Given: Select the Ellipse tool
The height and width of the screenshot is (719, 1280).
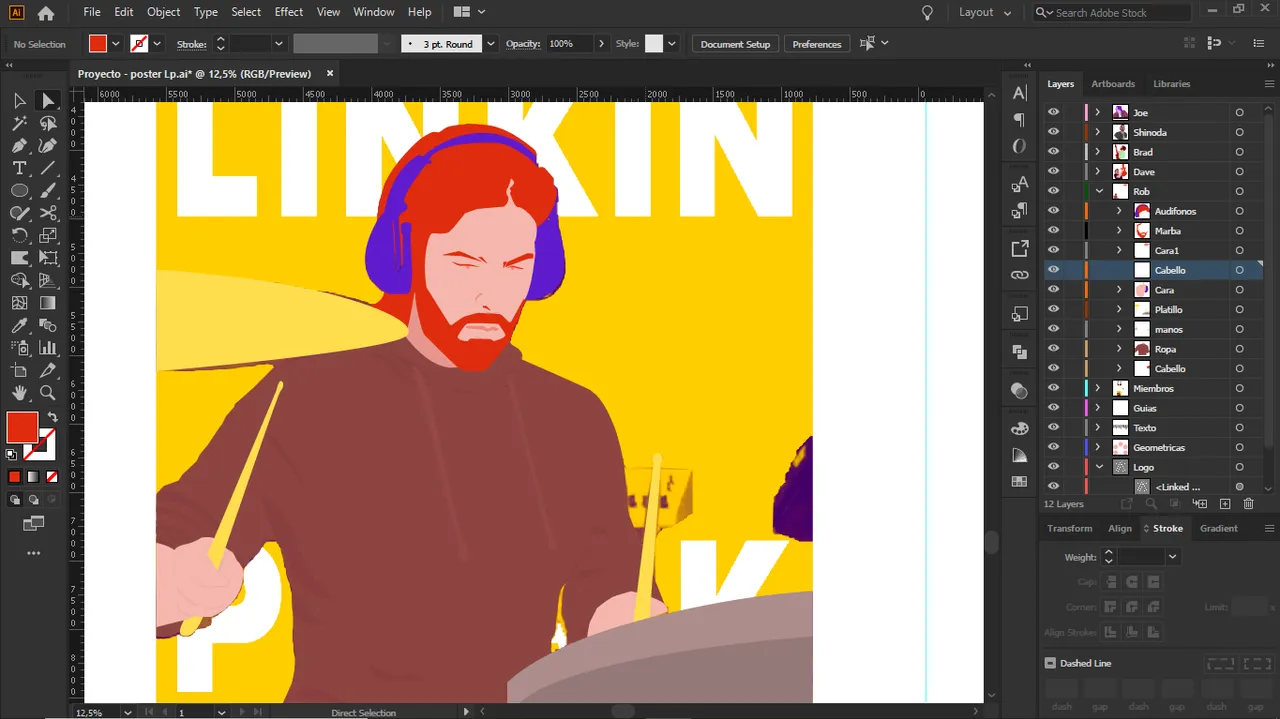Looking at the screenshot, I should [x=19, y=191].
